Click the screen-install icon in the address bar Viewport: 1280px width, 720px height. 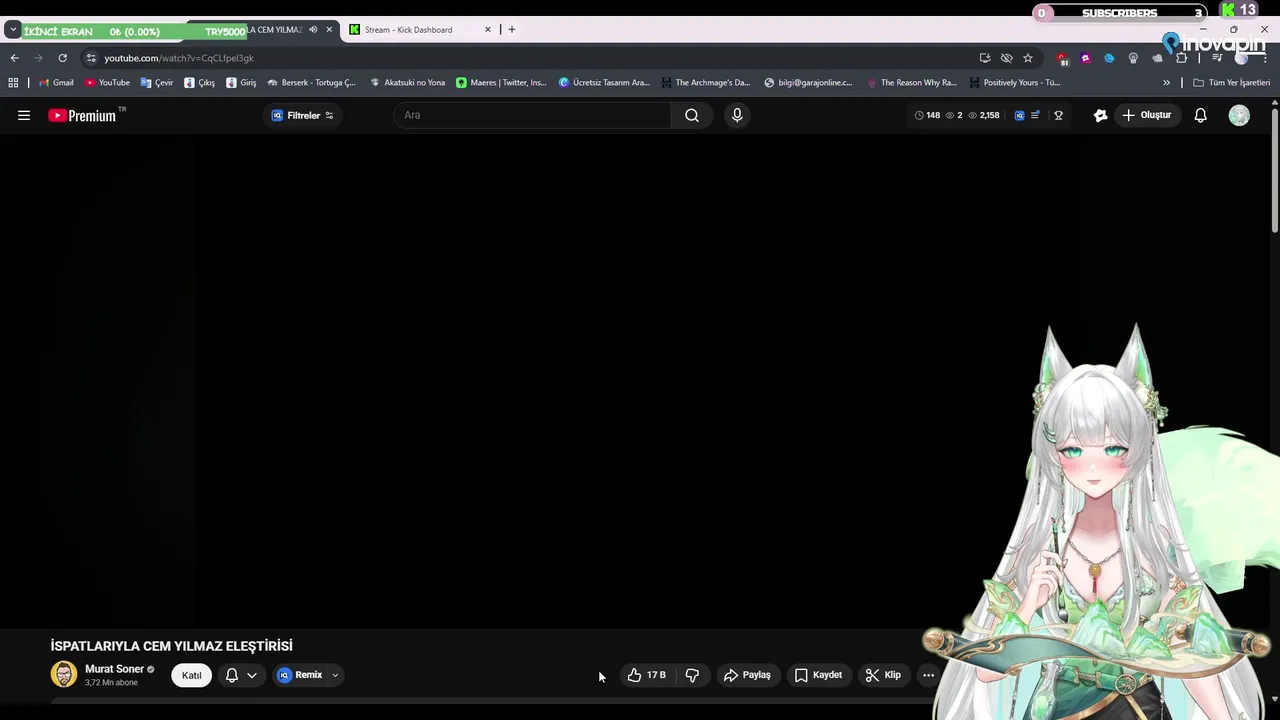tap(985, 58)
